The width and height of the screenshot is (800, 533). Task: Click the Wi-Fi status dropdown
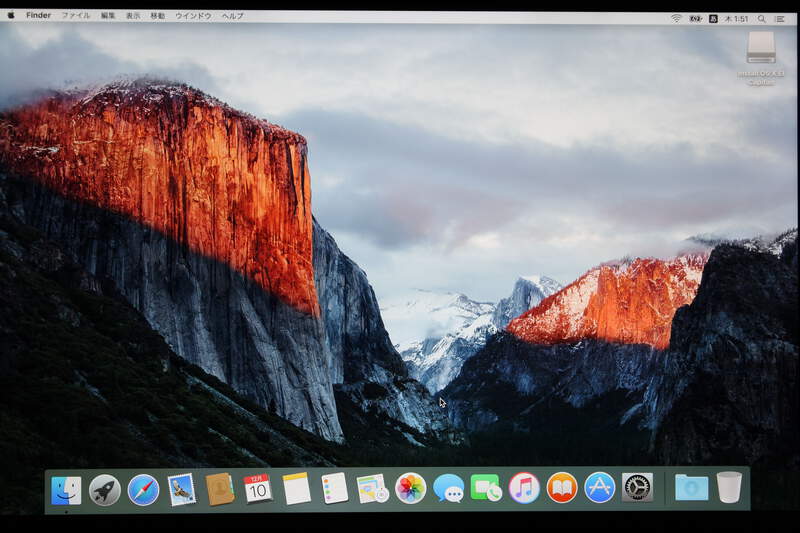[676, 18]
